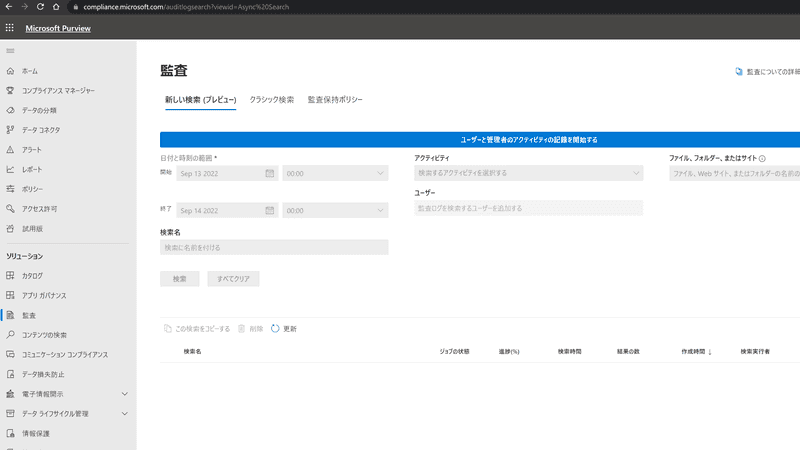Switch to the クラシック検索 tab
The width and height of the screenshot is (800, 450).
[x=272, y=100]
